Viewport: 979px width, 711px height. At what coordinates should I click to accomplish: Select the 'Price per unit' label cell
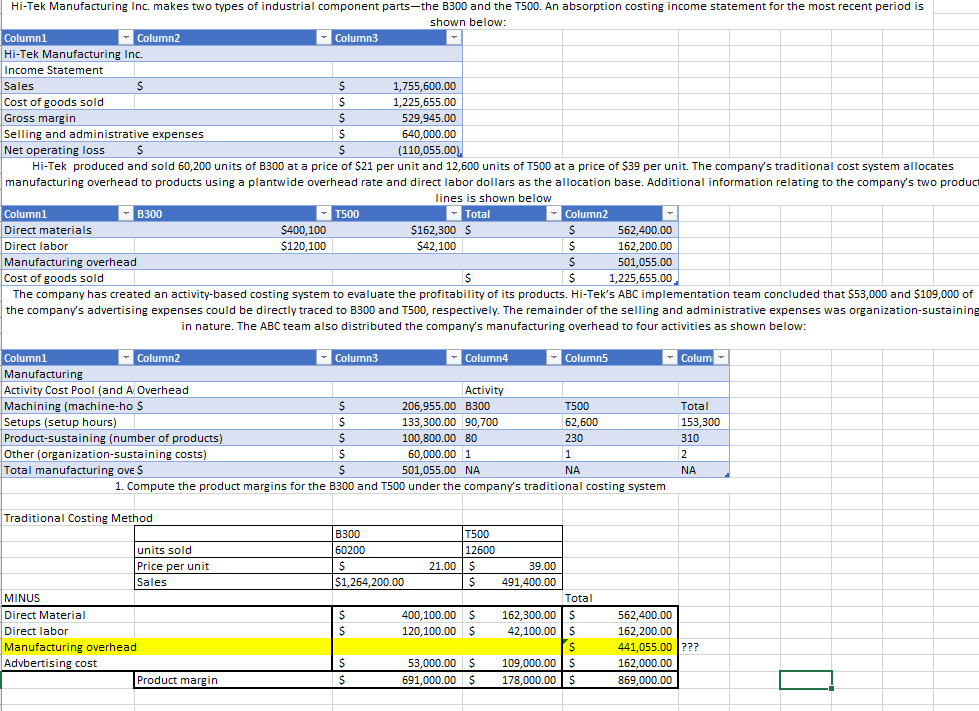click(233, 566)
